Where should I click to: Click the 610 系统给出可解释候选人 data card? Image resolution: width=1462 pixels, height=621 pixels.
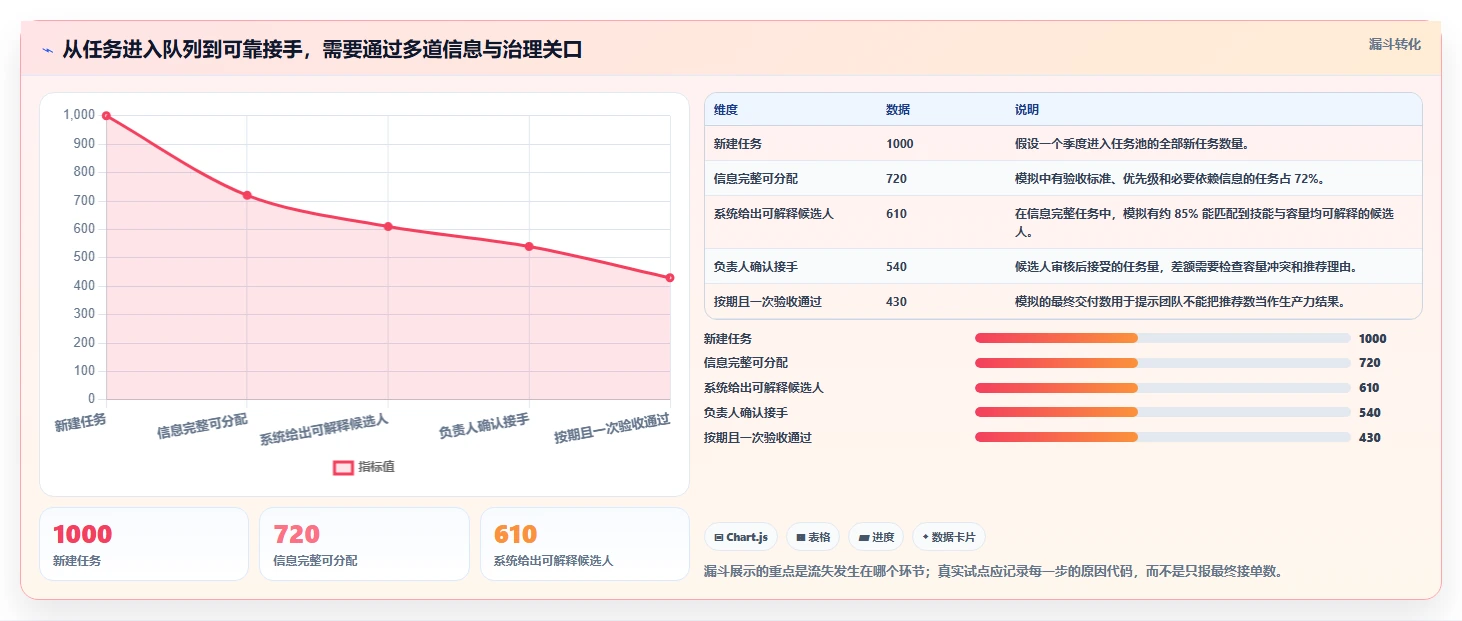tap(585, 544)
